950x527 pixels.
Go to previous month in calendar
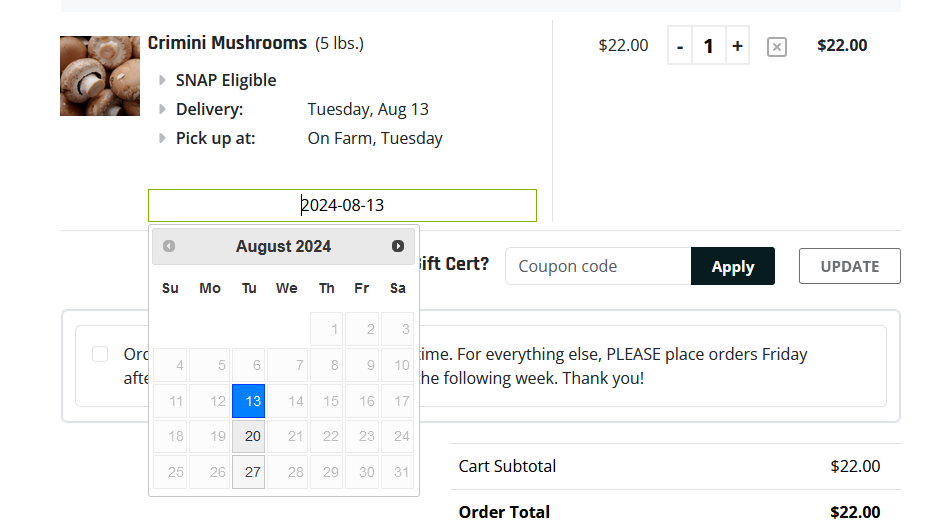[x=169, y=246]
